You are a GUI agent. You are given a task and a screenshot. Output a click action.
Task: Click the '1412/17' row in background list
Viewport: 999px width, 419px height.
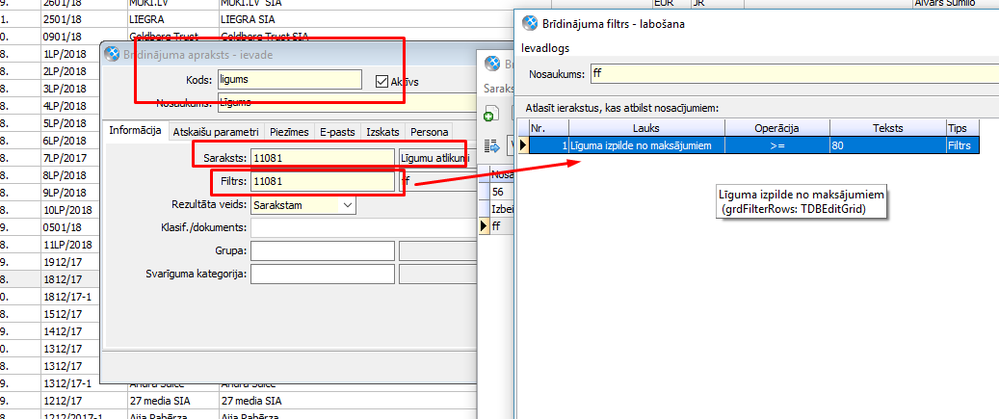point(70,331)
